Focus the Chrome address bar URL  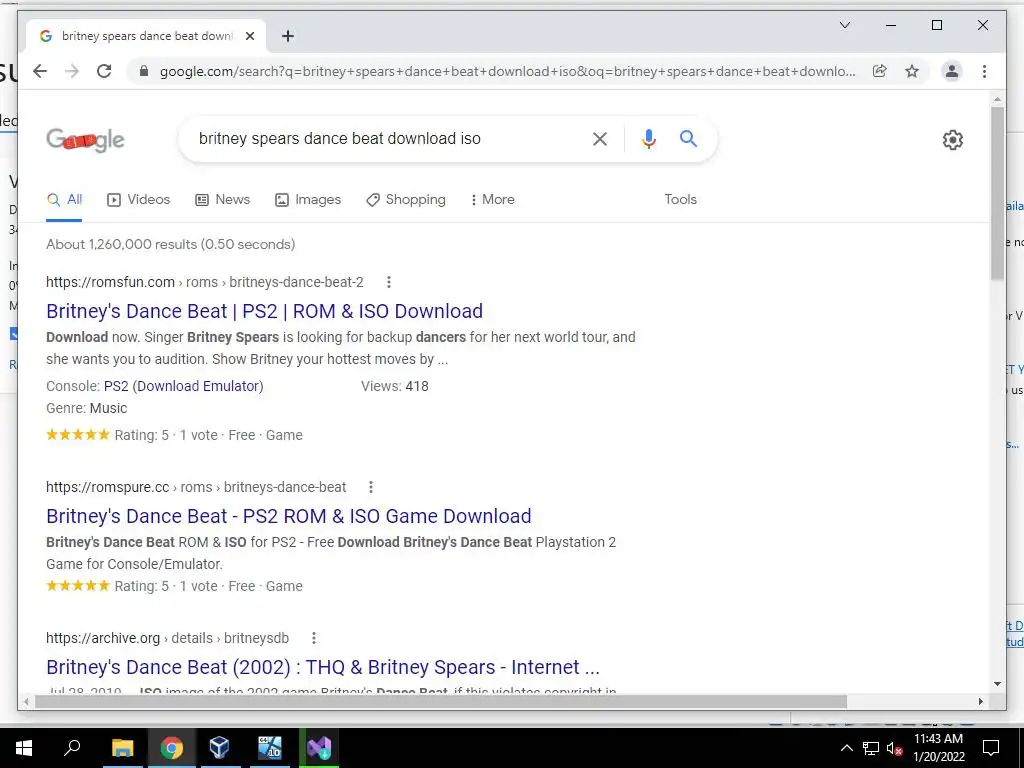tap(507, 71)
